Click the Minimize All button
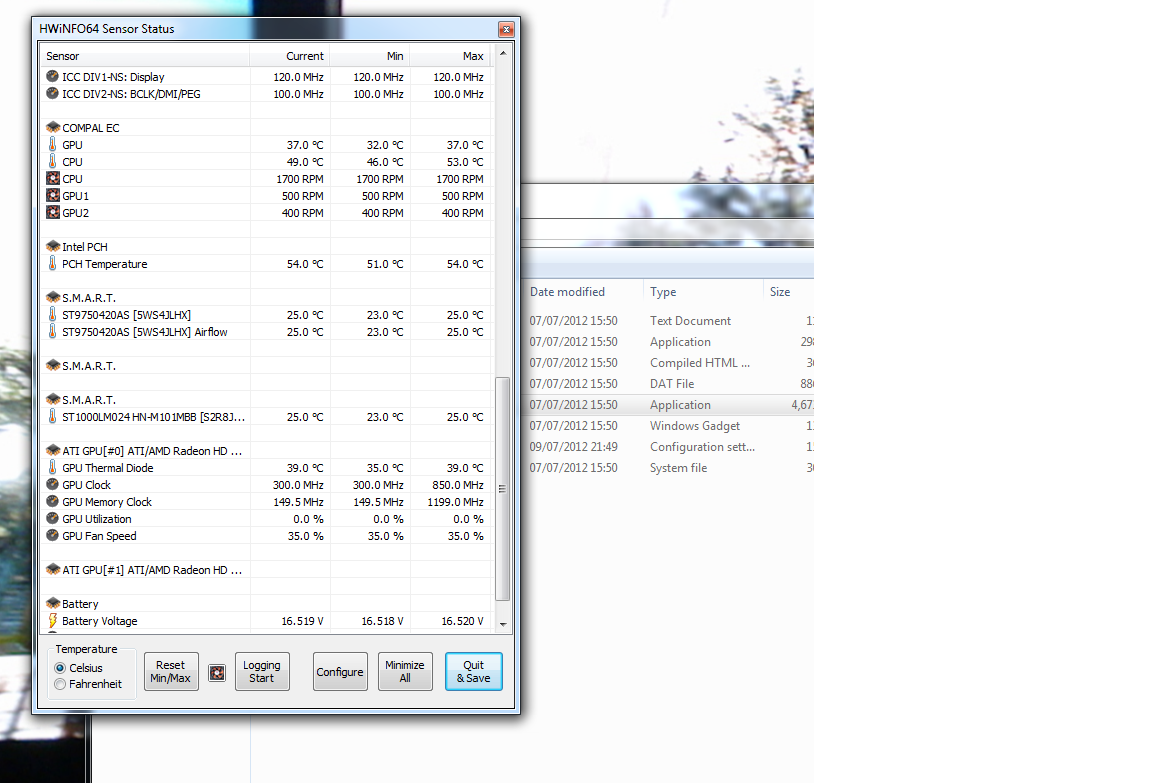Image resolution: width=1152 pixels, height=783 pixels. 405,671
